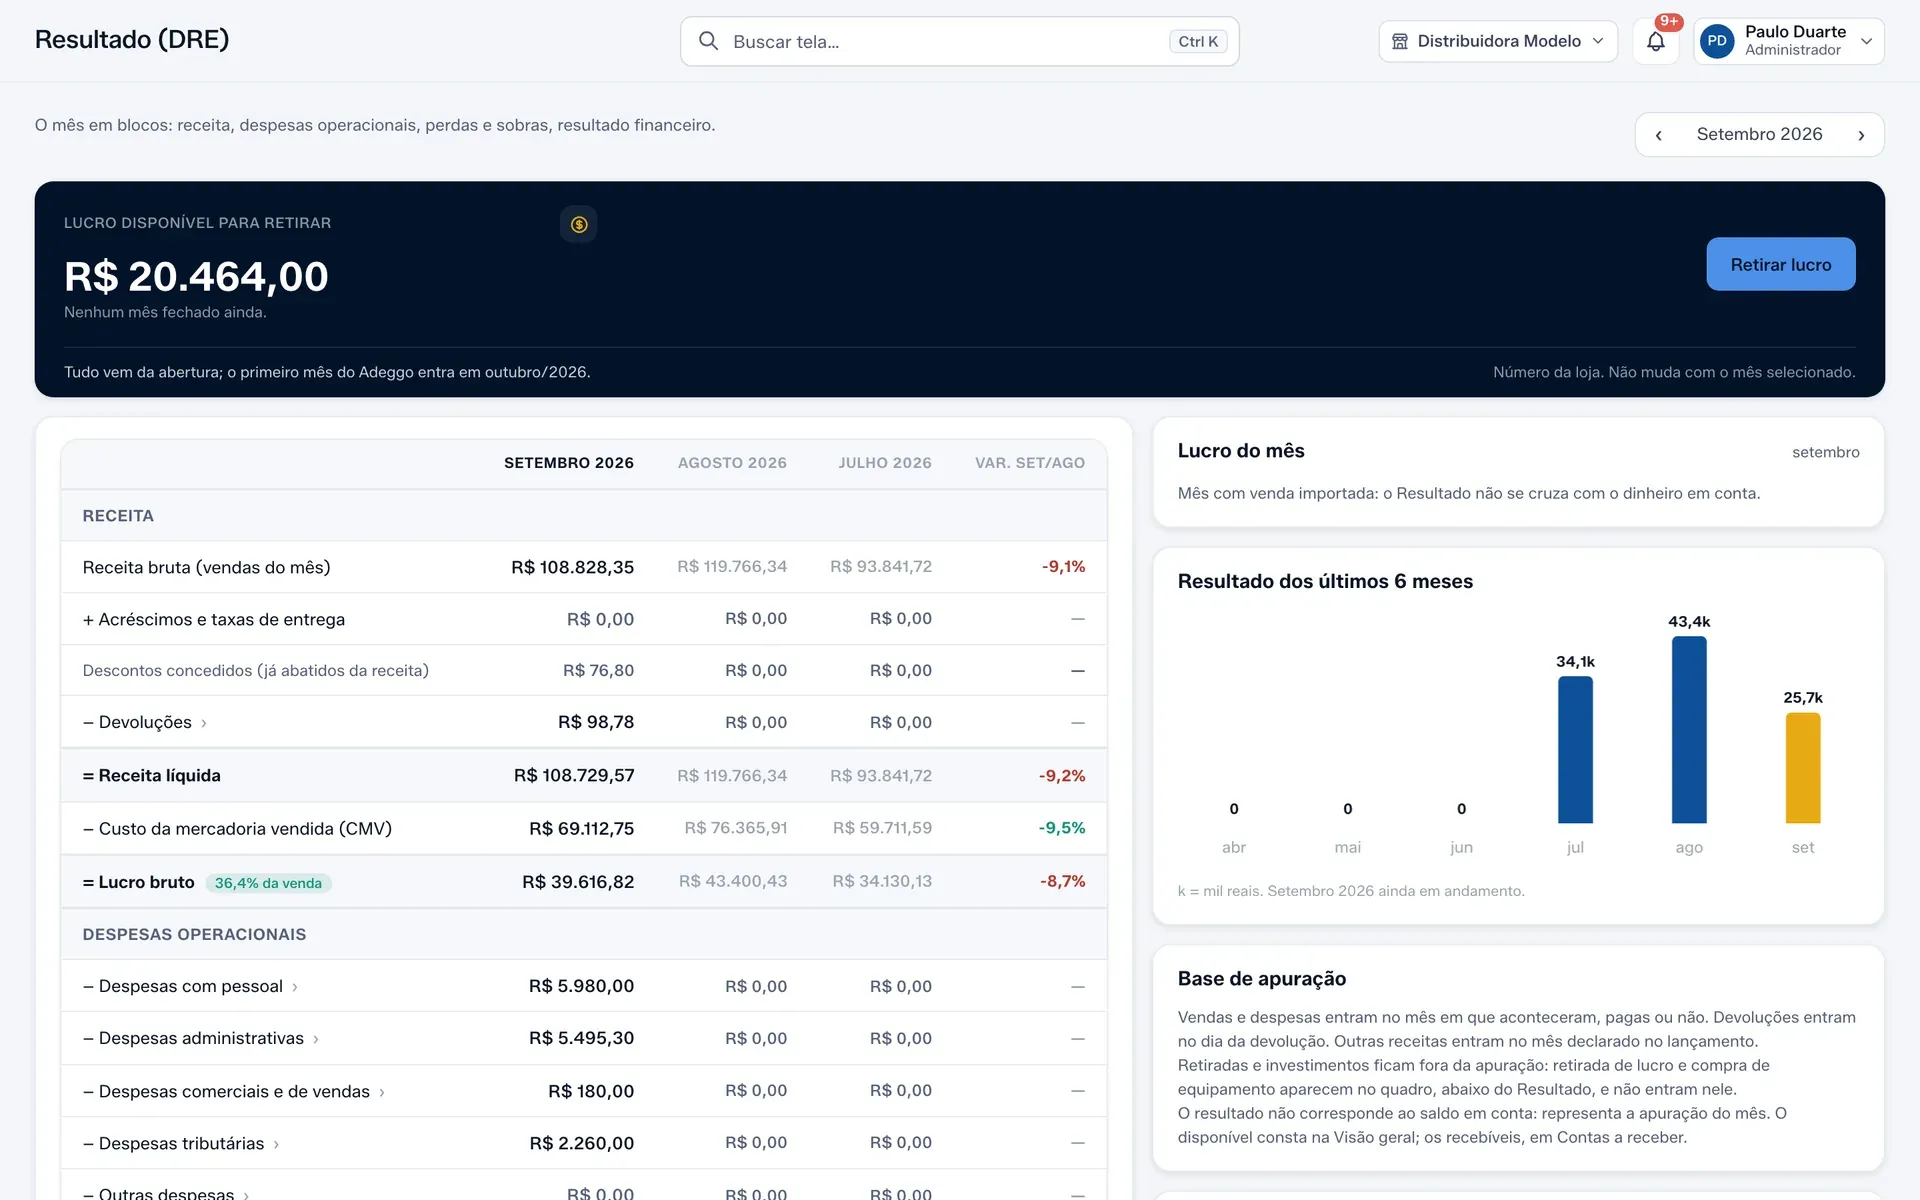Open Paulo Duarte account menu
The image size is (1920, 1200).
1789,41
